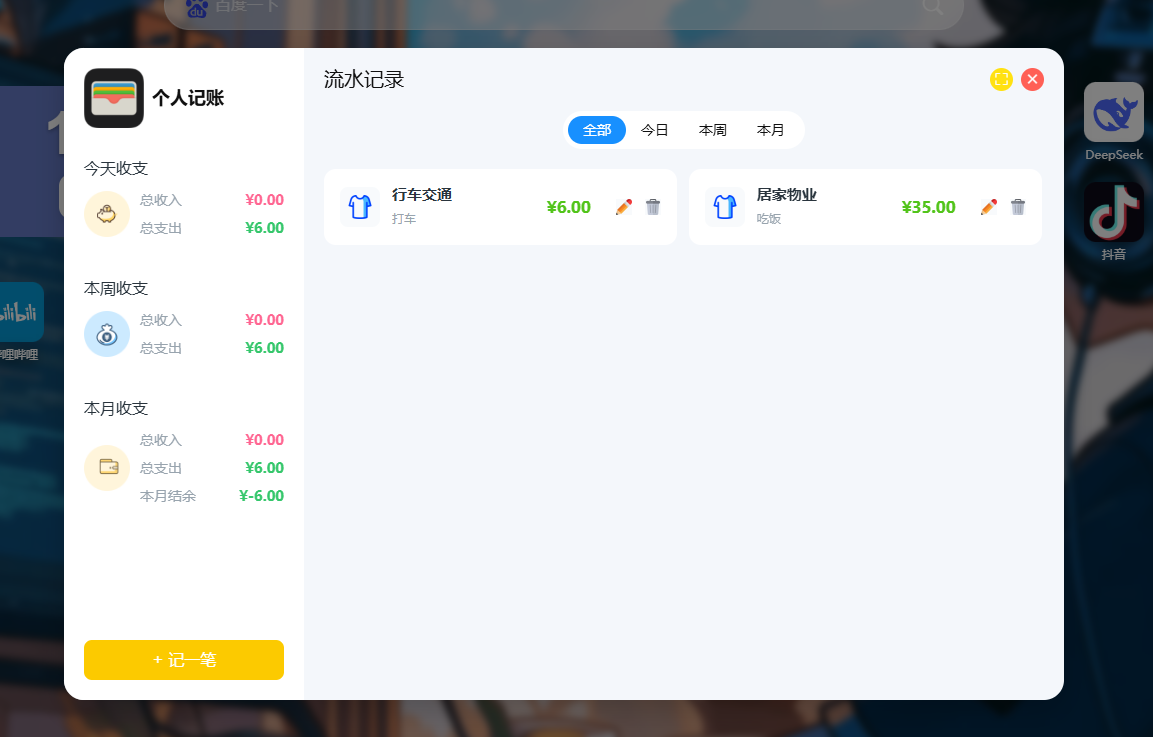The width and height of the screenshot is (1153, 737).
Task: Switch to the 本周 filter tab
Action: tap(713, 130)
